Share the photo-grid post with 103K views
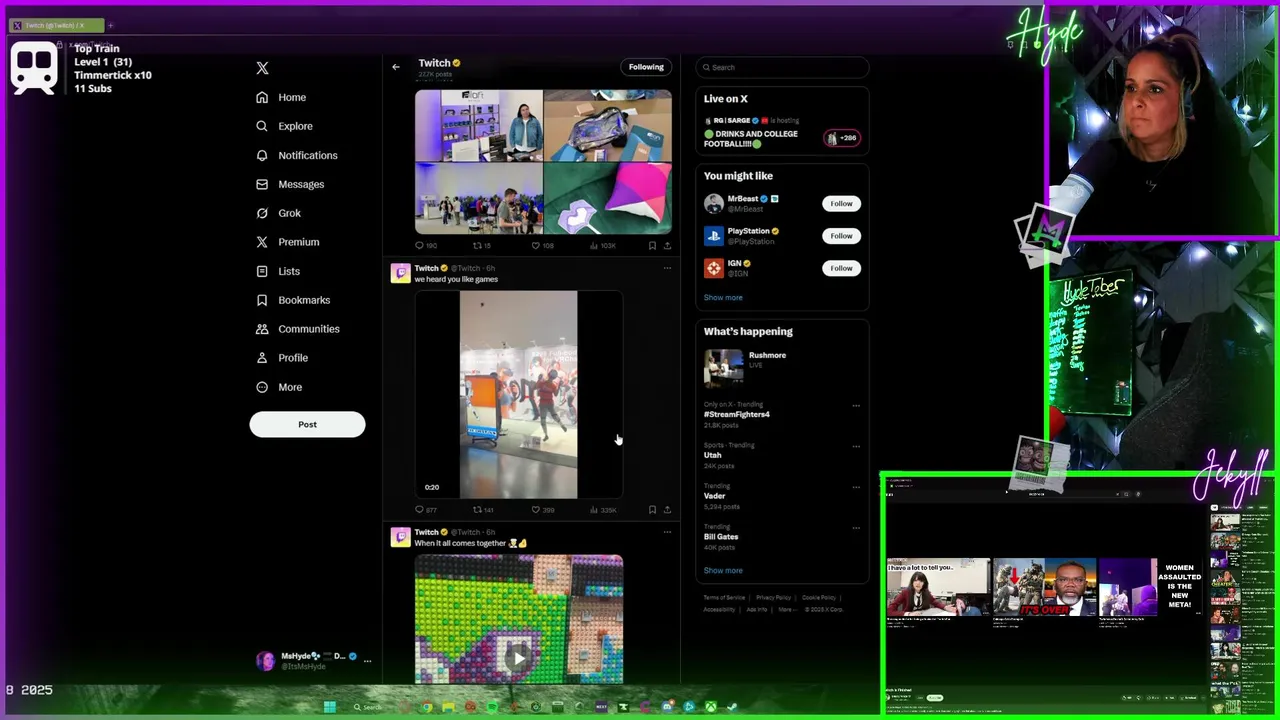This screenshot has width=1280, height=720. (667, 245)
